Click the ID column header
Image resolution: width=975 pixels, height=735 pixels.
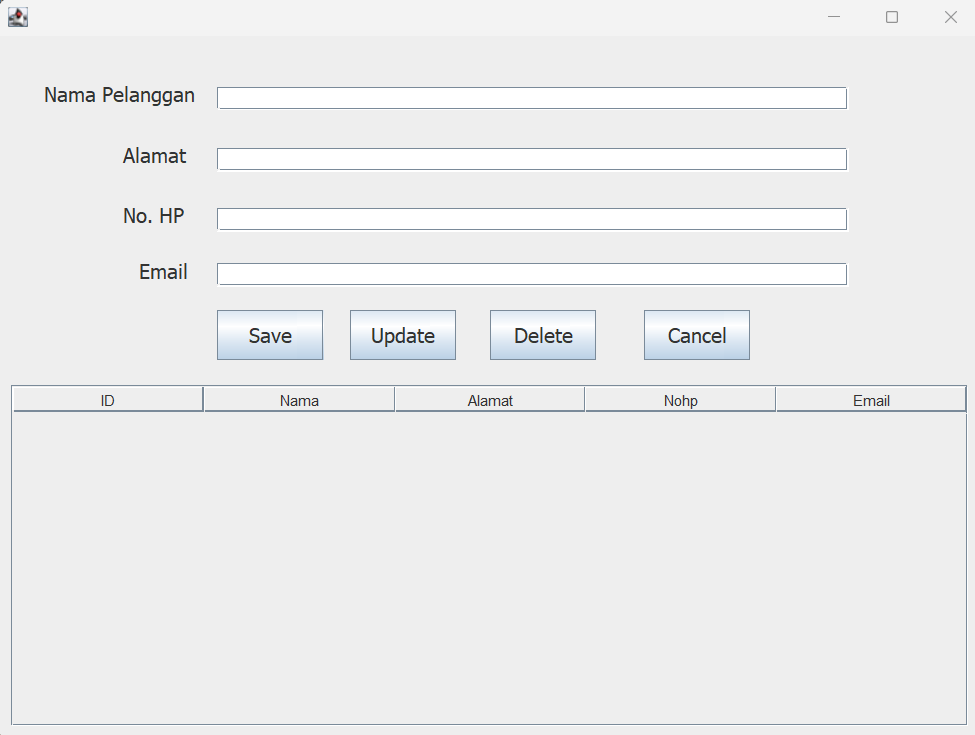pyautogui.click(x=108, y=400)
